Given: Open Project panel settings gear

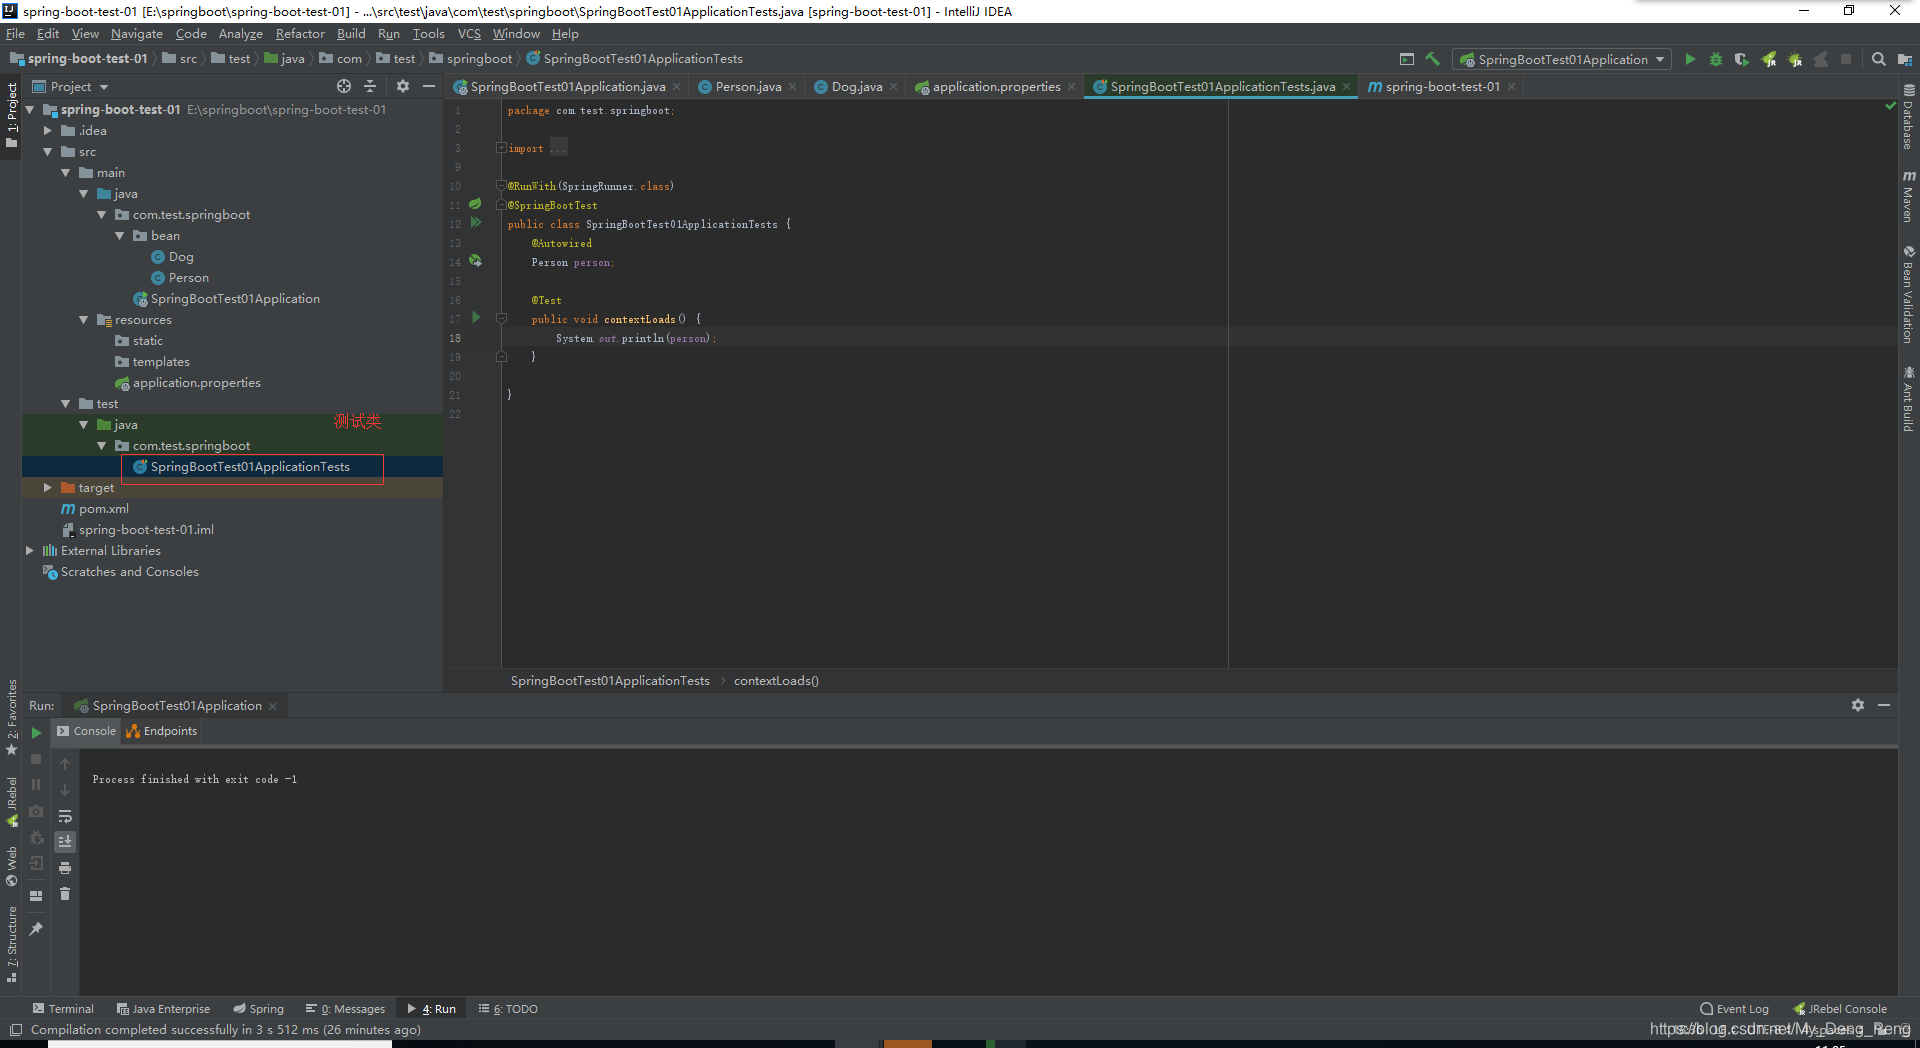Looking at the screenshot, I should [x=403, y=86].
